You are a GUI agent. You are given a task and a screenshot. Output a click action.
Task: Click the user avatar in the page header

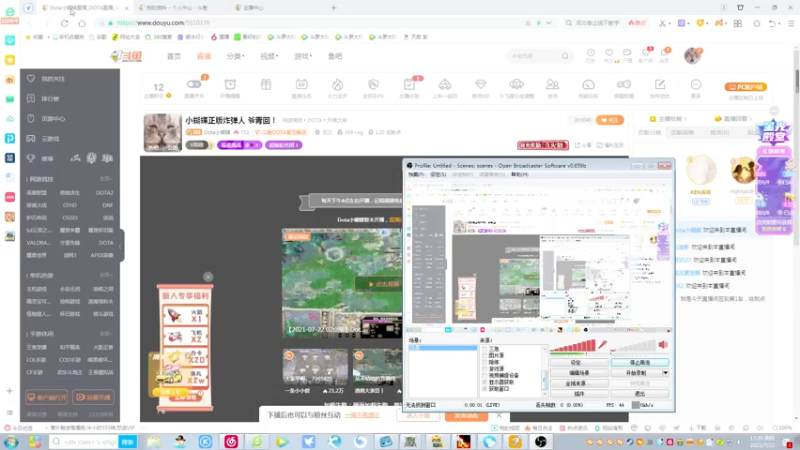[x=692, y=56]
